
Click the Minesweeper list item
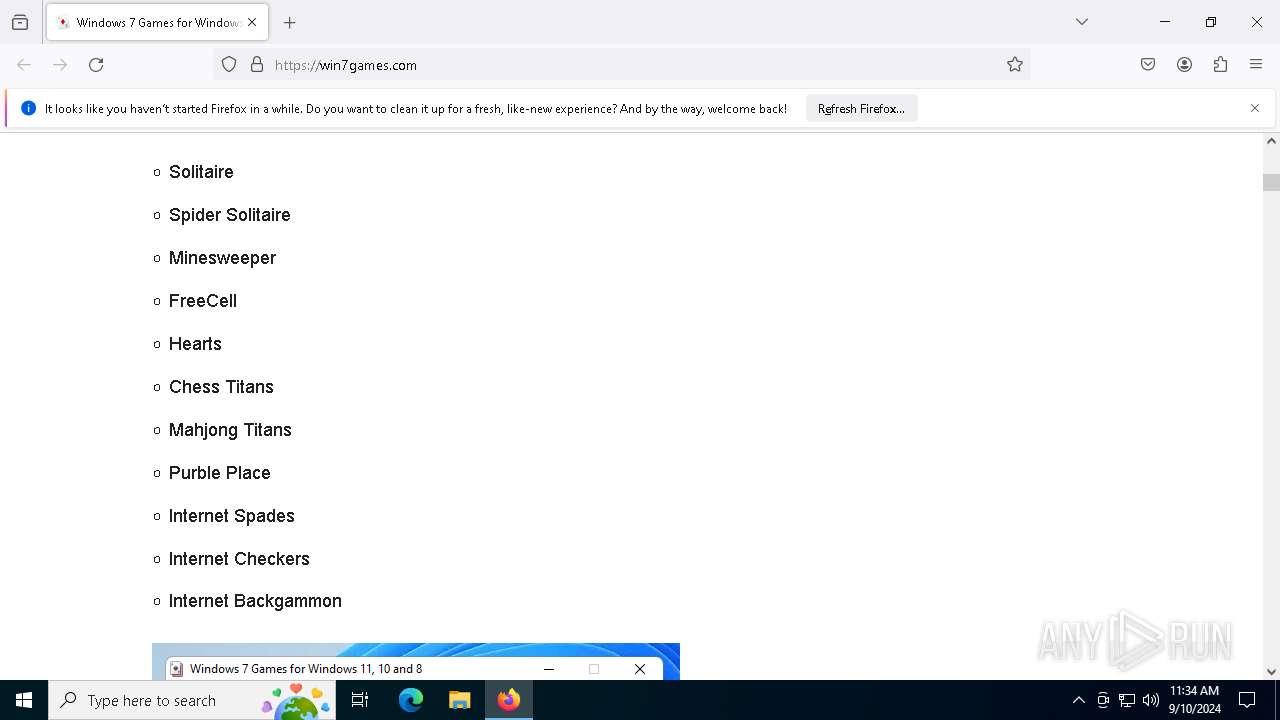[x=222, y=258]
